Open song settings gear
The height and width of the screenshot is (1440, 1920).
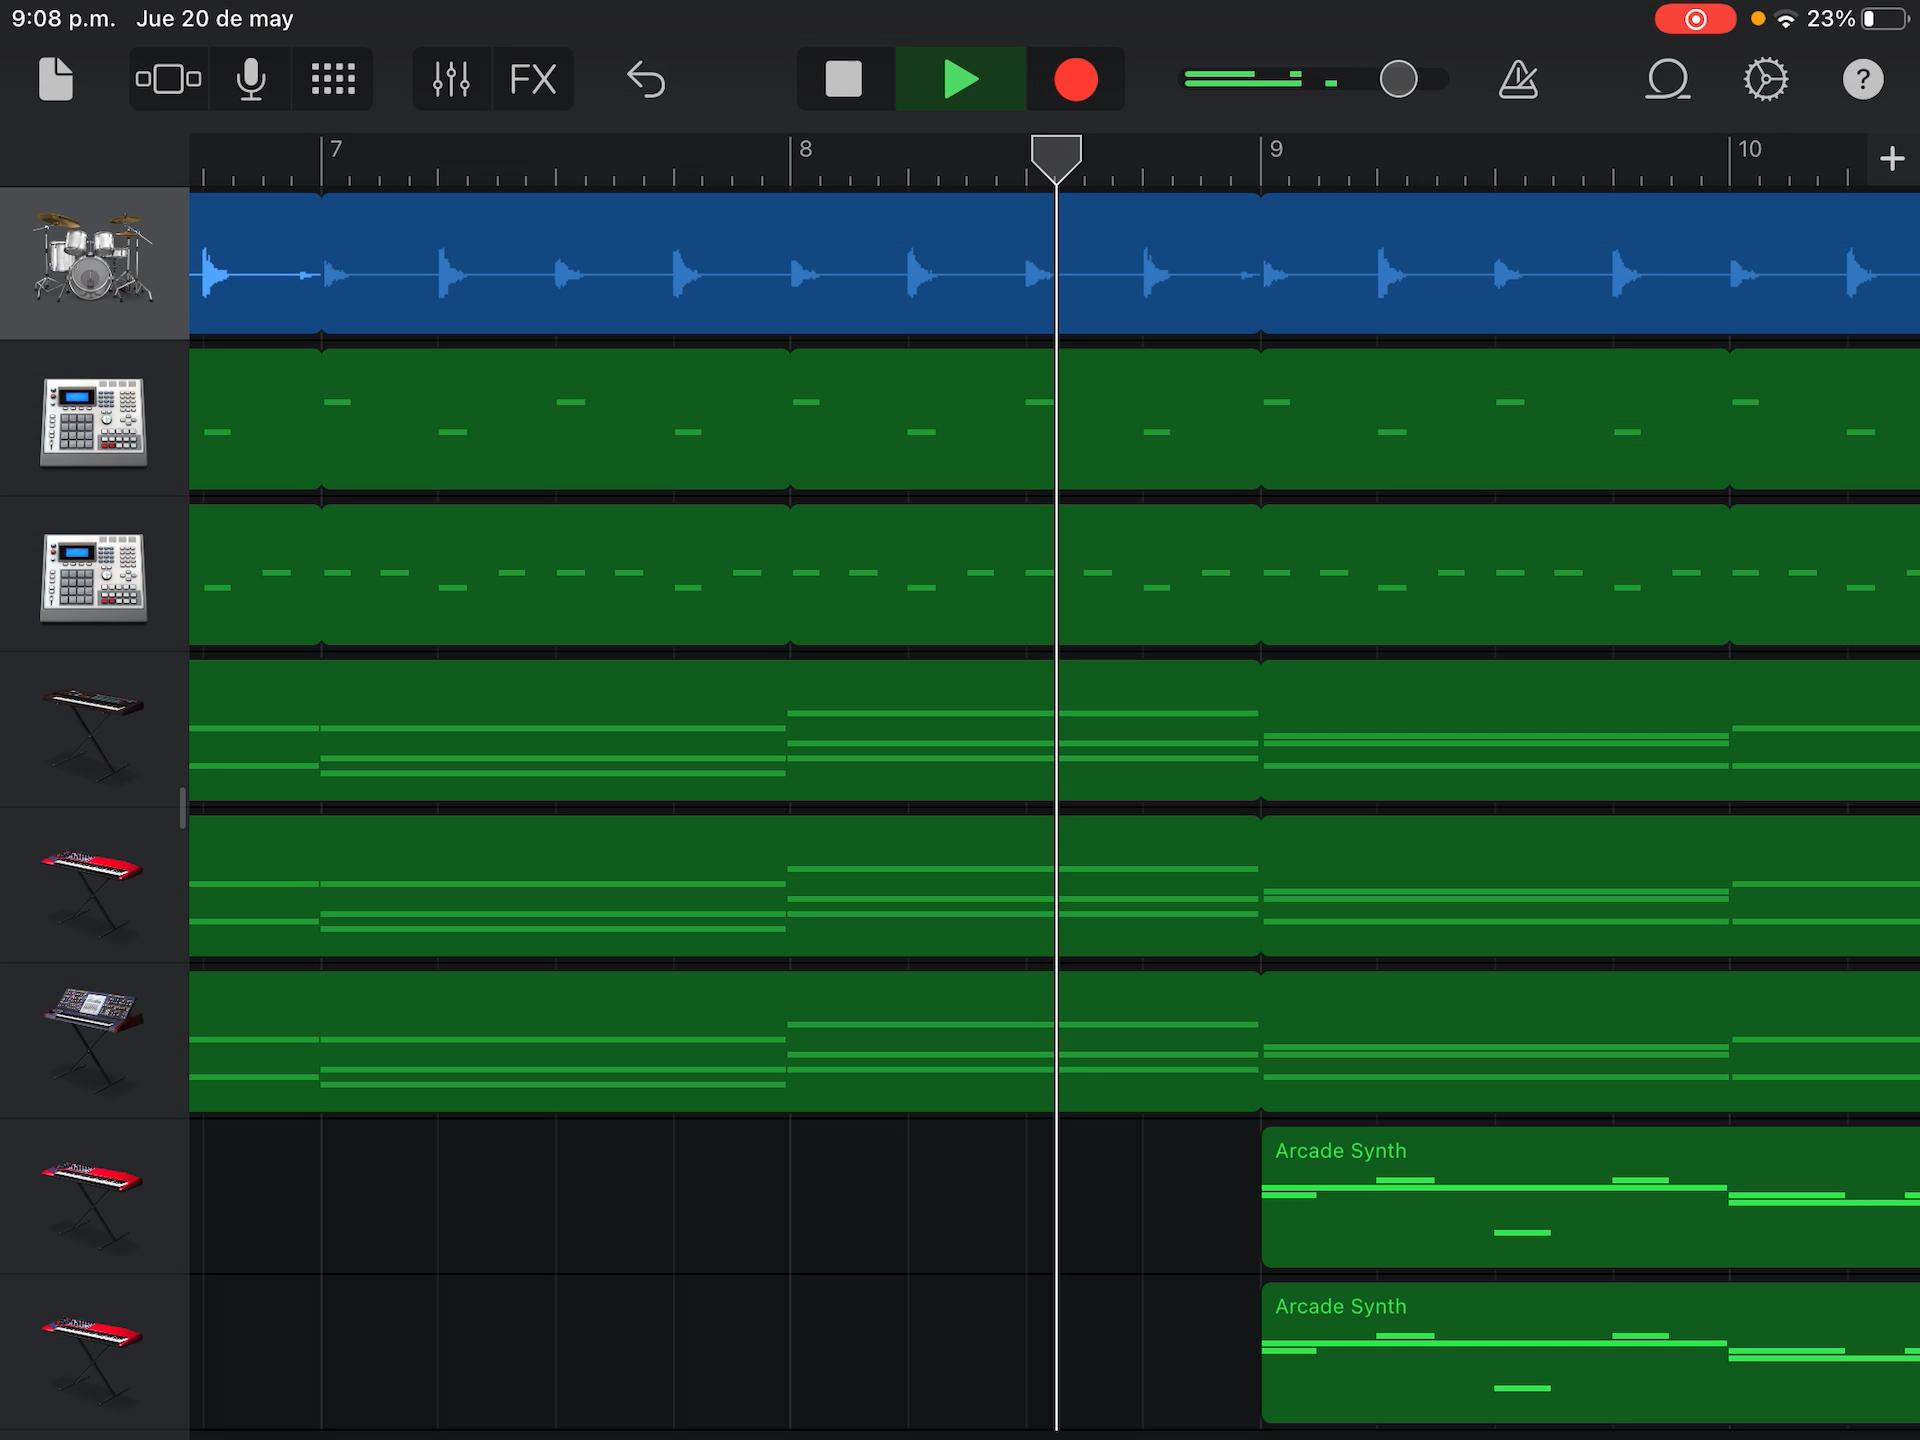(1766, 79)
